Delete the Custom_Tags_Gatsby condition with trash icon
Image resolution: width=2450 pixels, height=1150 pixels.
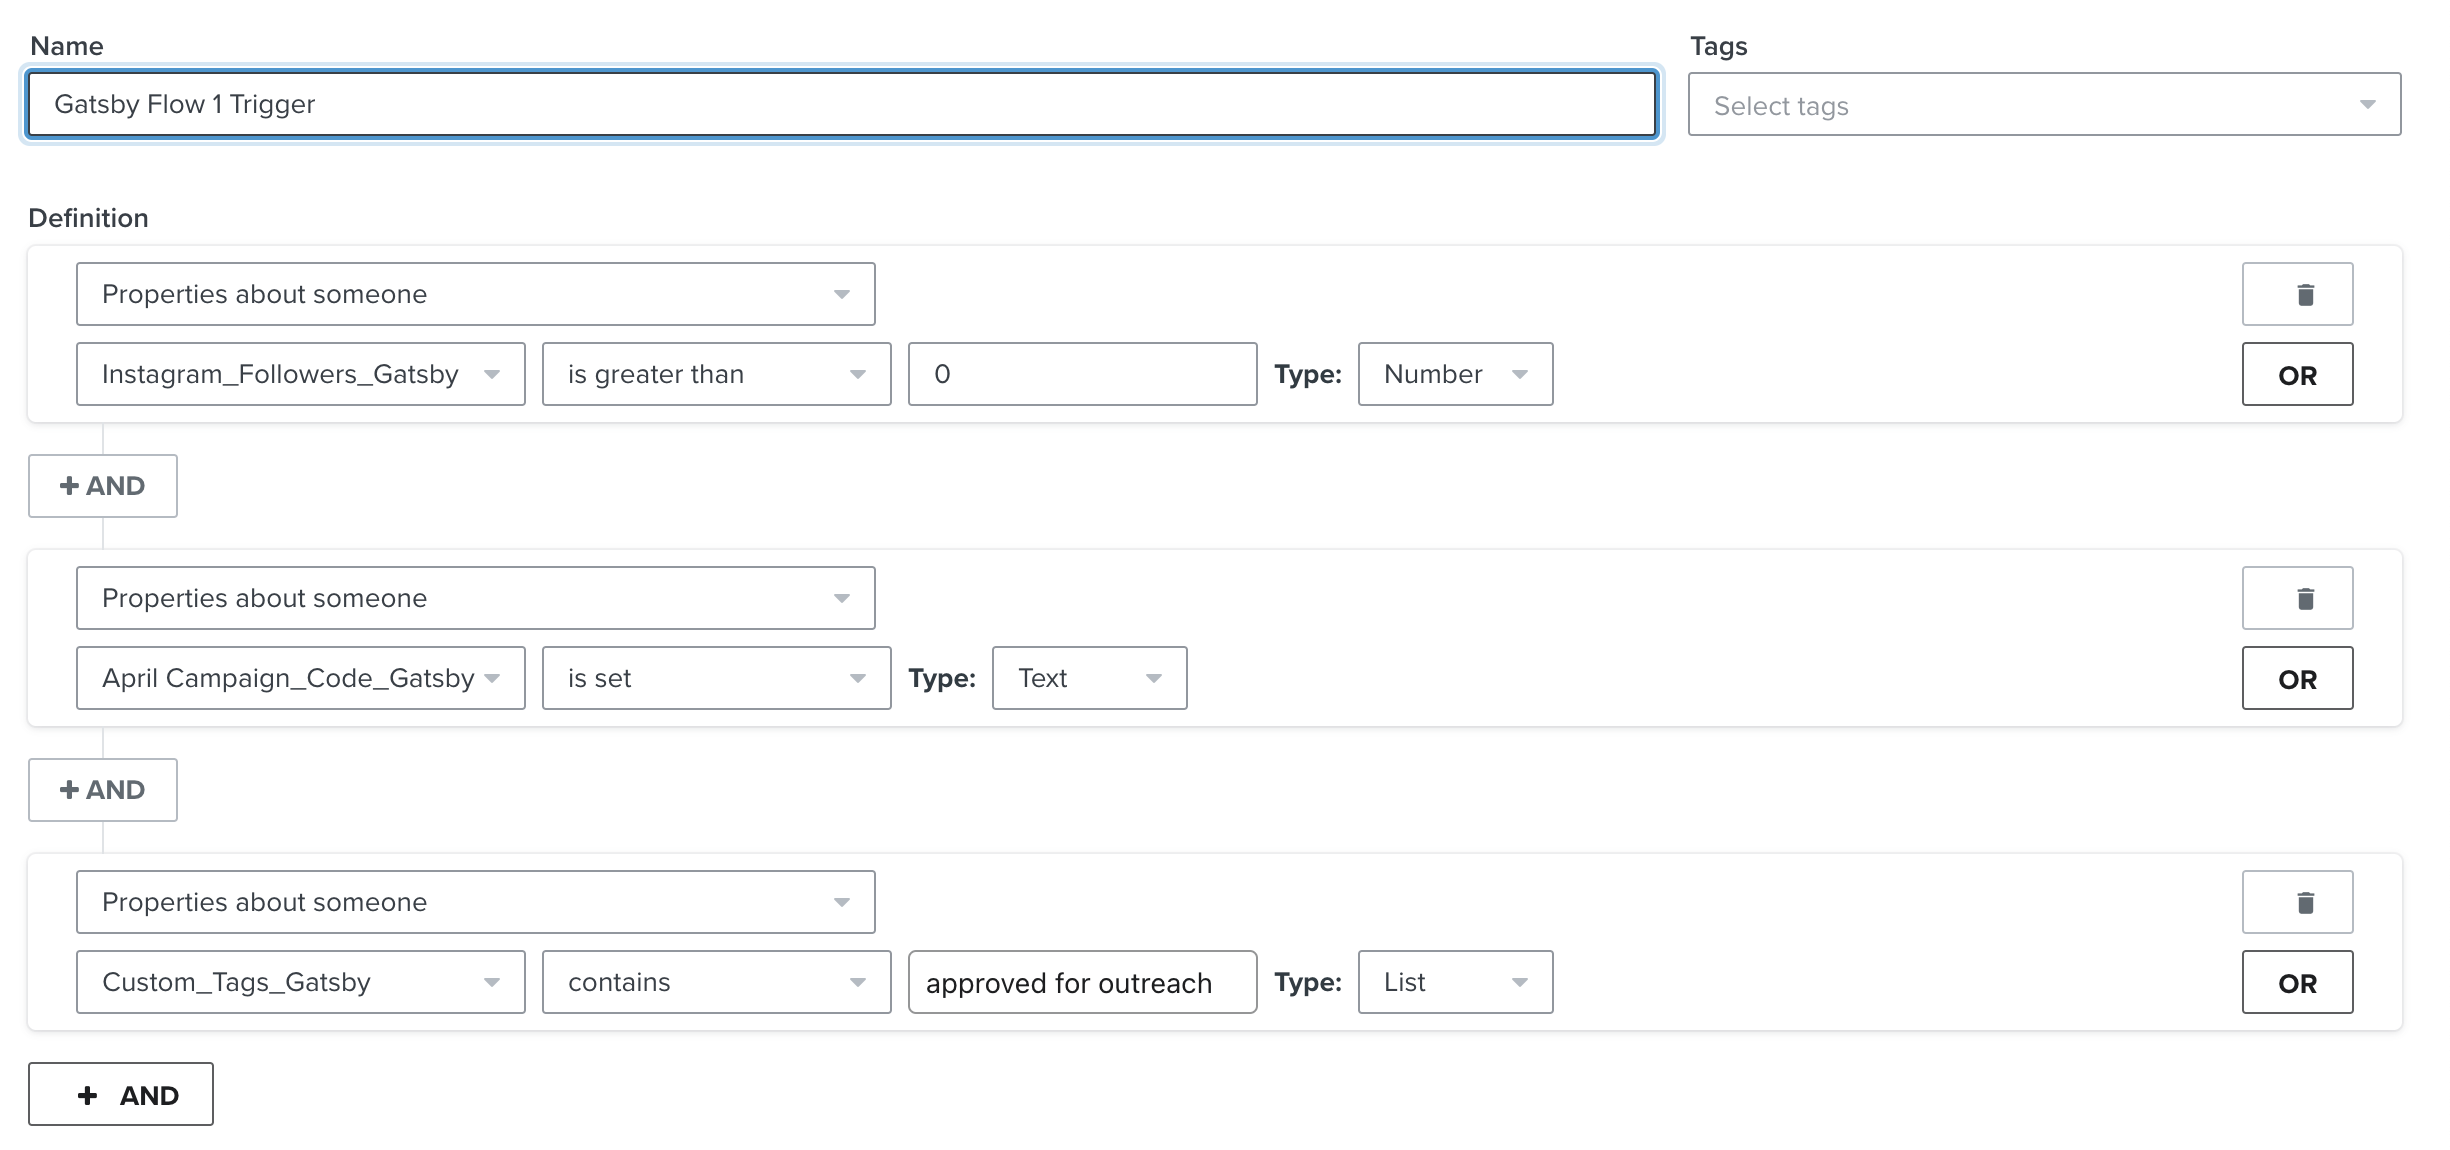click(x=2297, y=902)
